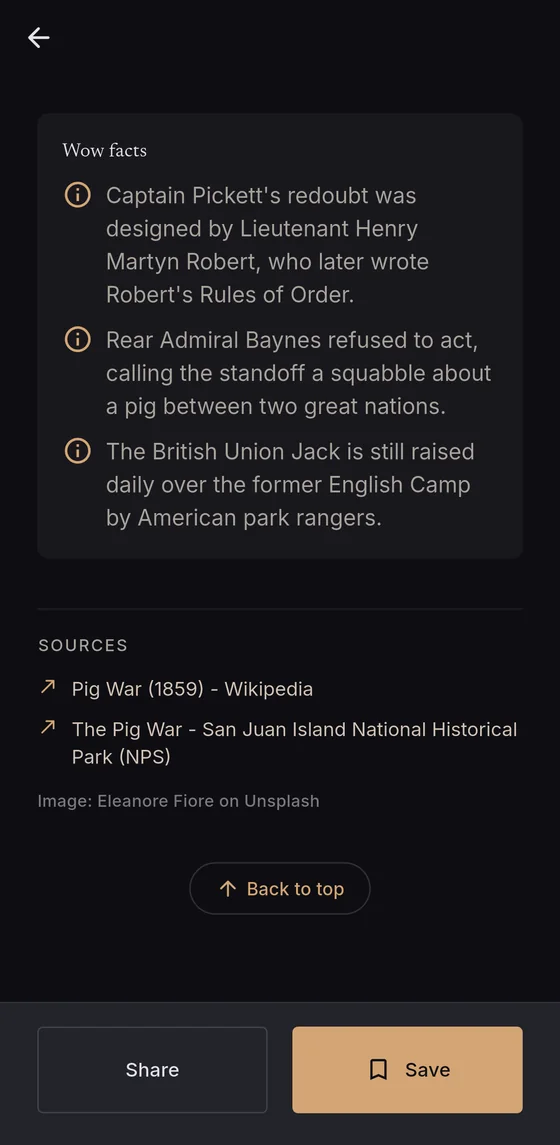Tap the Share button
This screenshot has width=560, height=1145.
153,1070
